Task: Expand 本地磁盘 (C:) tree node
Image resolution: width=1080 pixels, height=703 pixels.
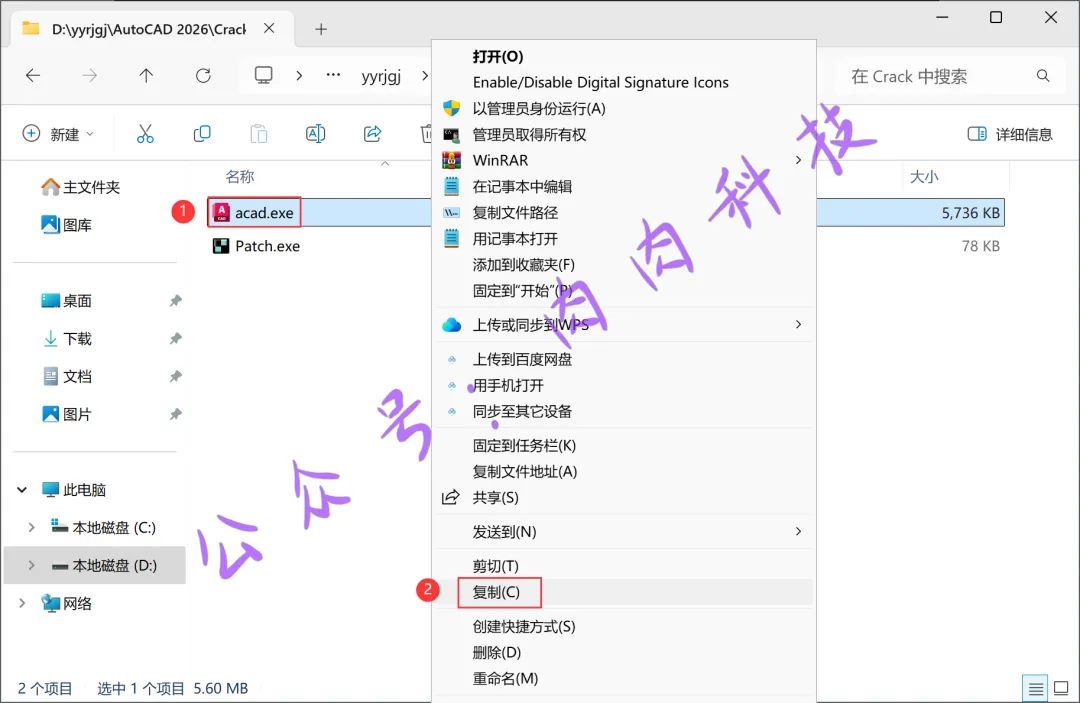Action: (31, 527)
